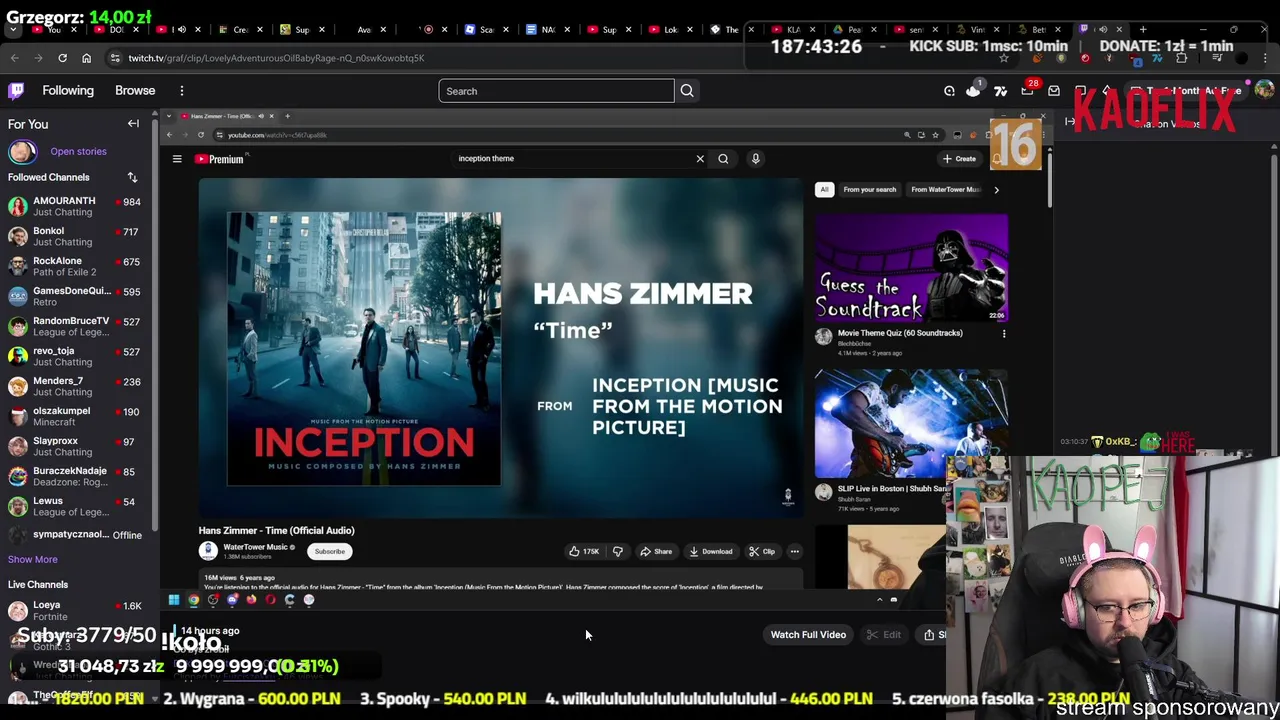
Task: Click YouTube Clip scissors button
Action: coord(763,551)
